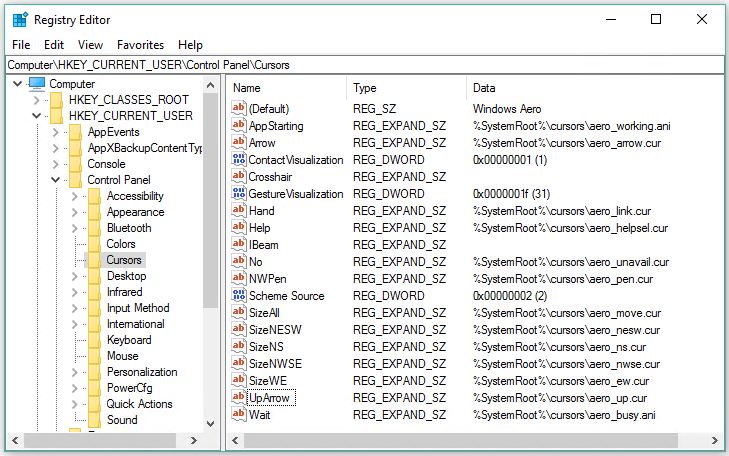This screenshot has height=456, width=729.
Task: Click the string icon beside SizeNS
Action: tap(239, 346)
